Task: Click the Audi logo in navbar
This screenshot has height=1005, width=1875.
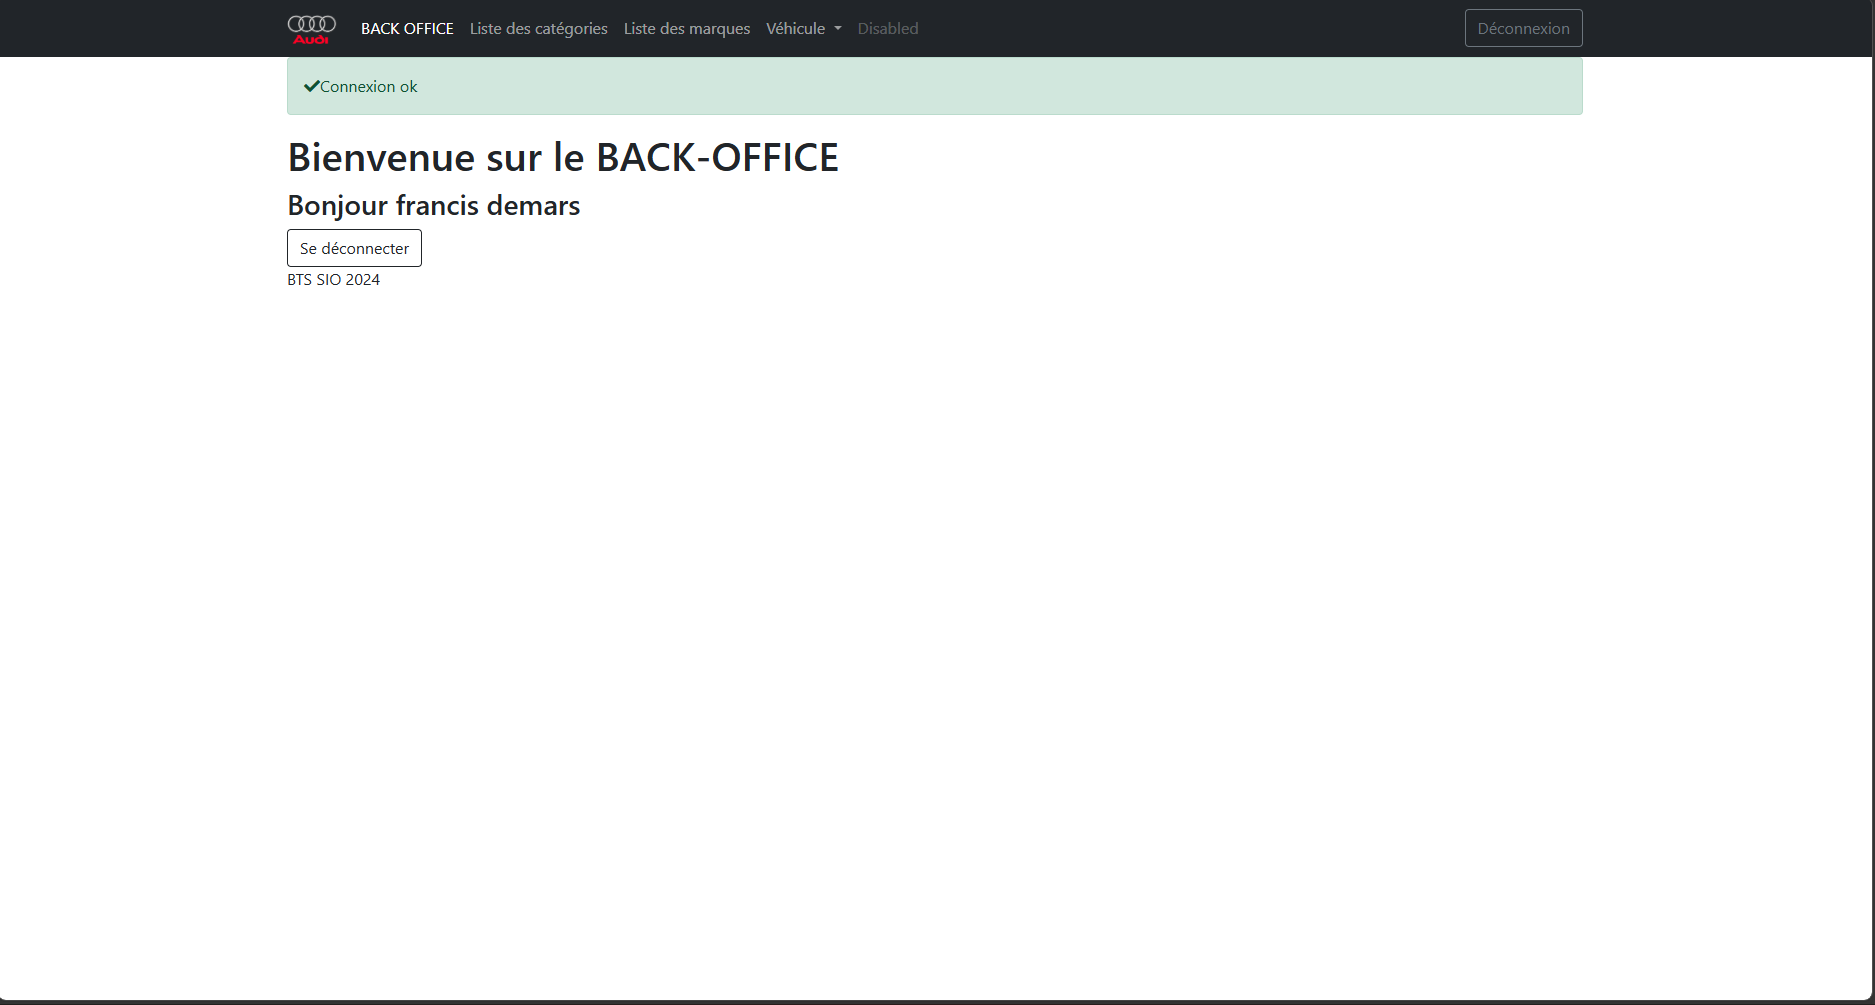Action: (x=312, y=29)
